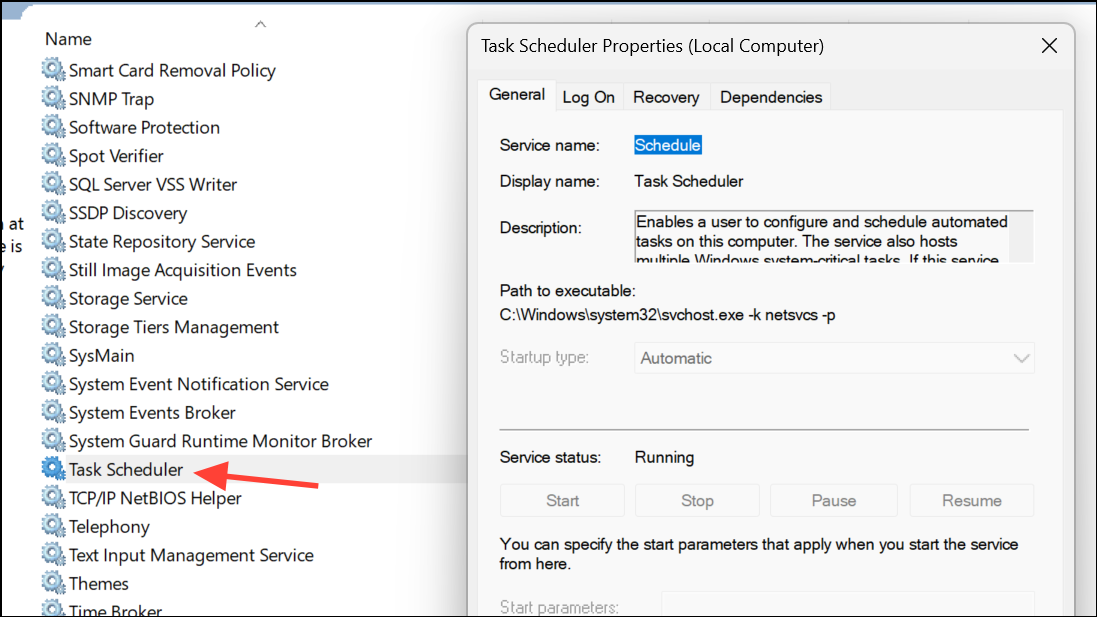Click the Telephony service icon
Screen dimensions: 1097x617
click(53, 526)
